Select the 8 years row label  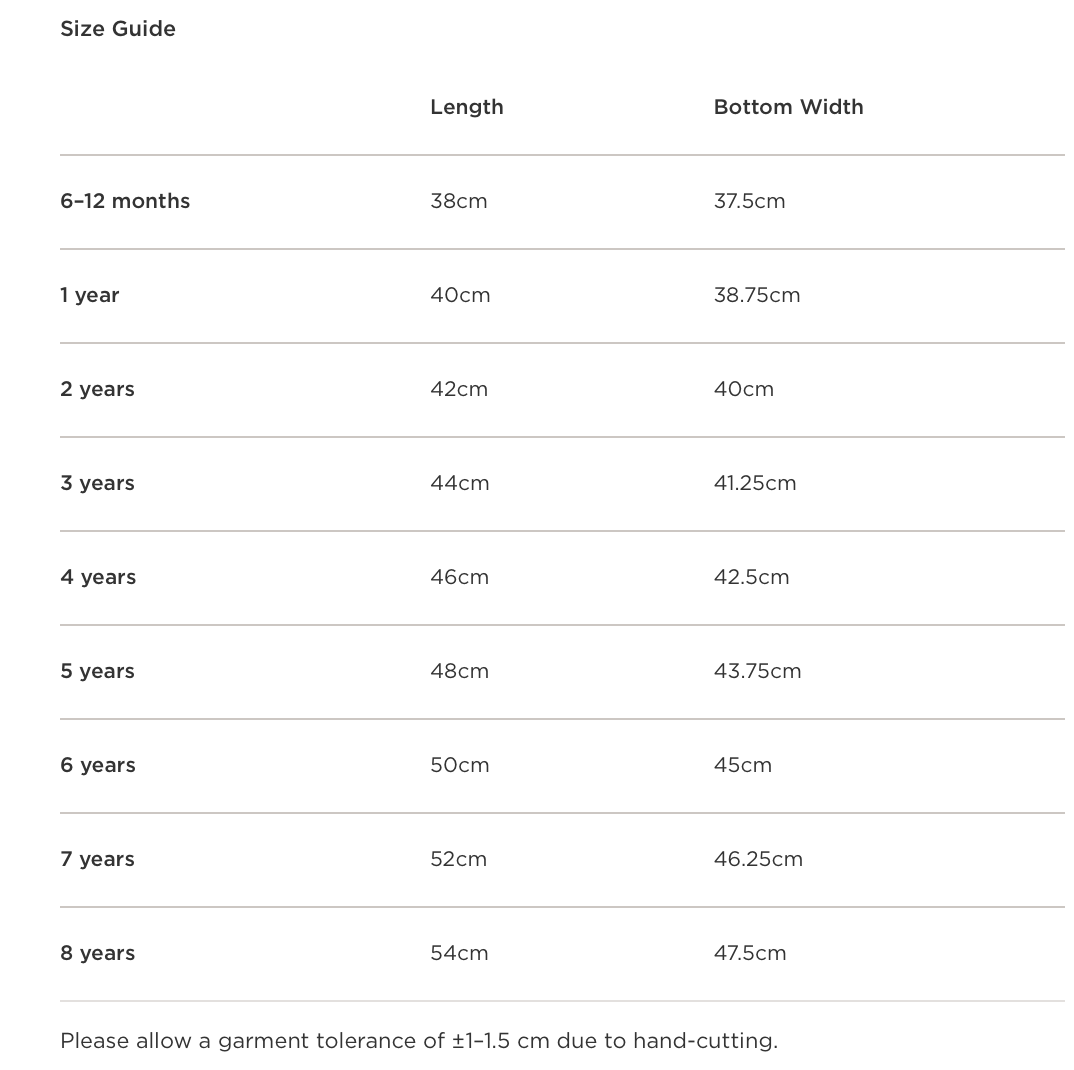[x=97, y=953]
